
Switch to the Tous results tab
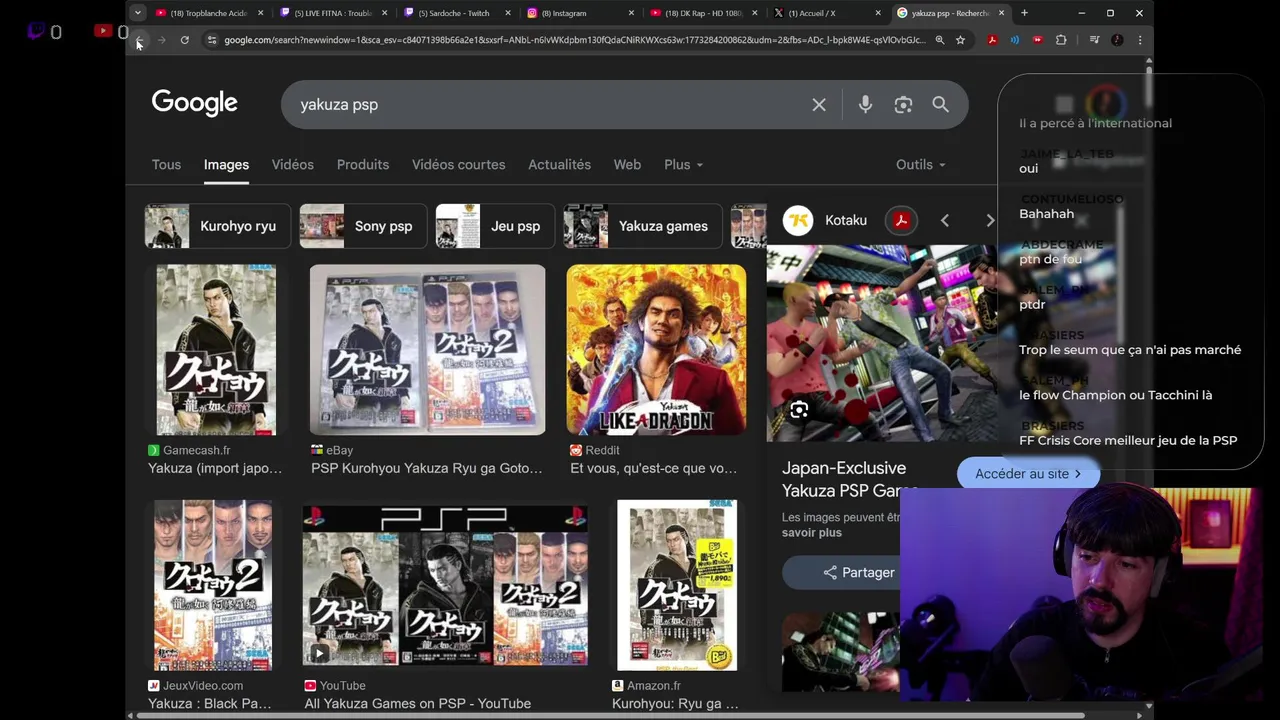166,164
